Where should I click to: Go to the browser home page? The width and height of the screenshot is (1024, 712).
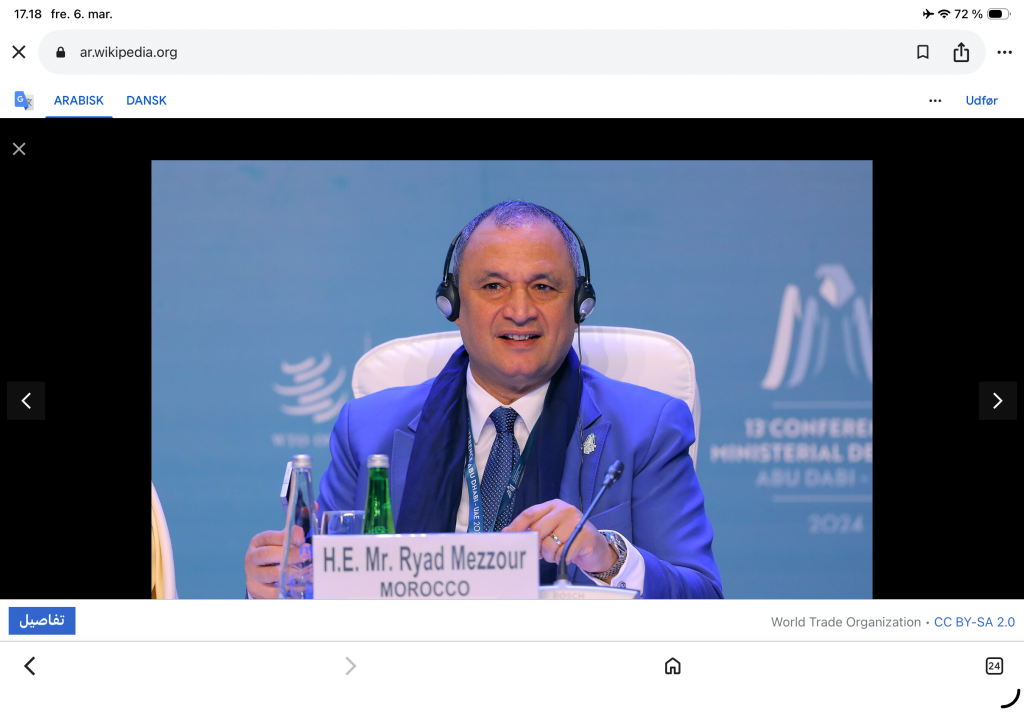672,666
